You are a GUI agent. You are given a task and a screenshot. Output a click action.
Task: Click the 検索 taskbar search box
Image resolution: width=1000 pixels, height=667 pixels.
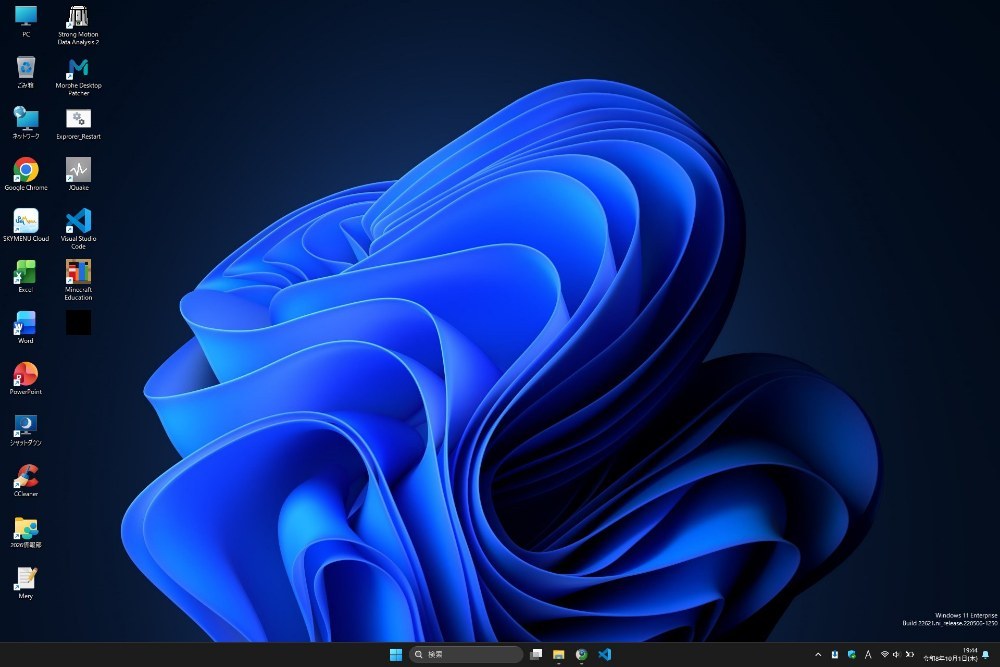(x=466, y=654)
